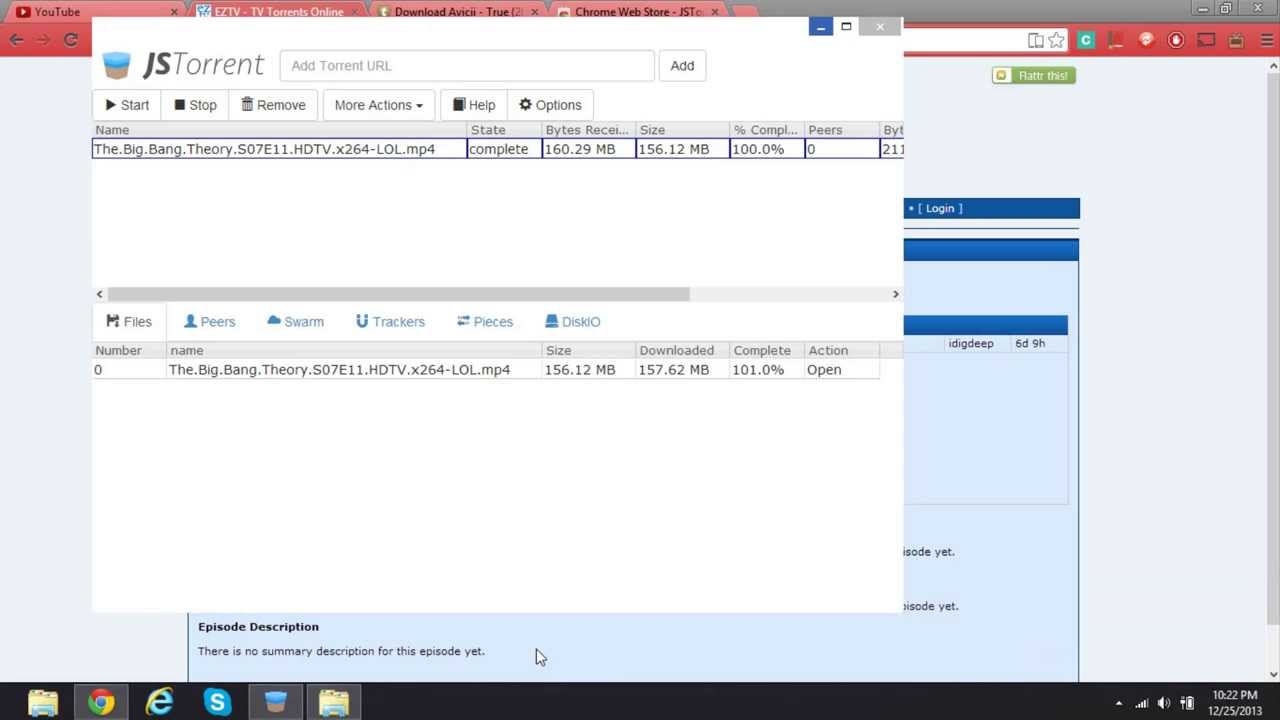This screenshot has height=720, width=1280.
Task: Click the Action column header in Files
Action: pos(842,351)
